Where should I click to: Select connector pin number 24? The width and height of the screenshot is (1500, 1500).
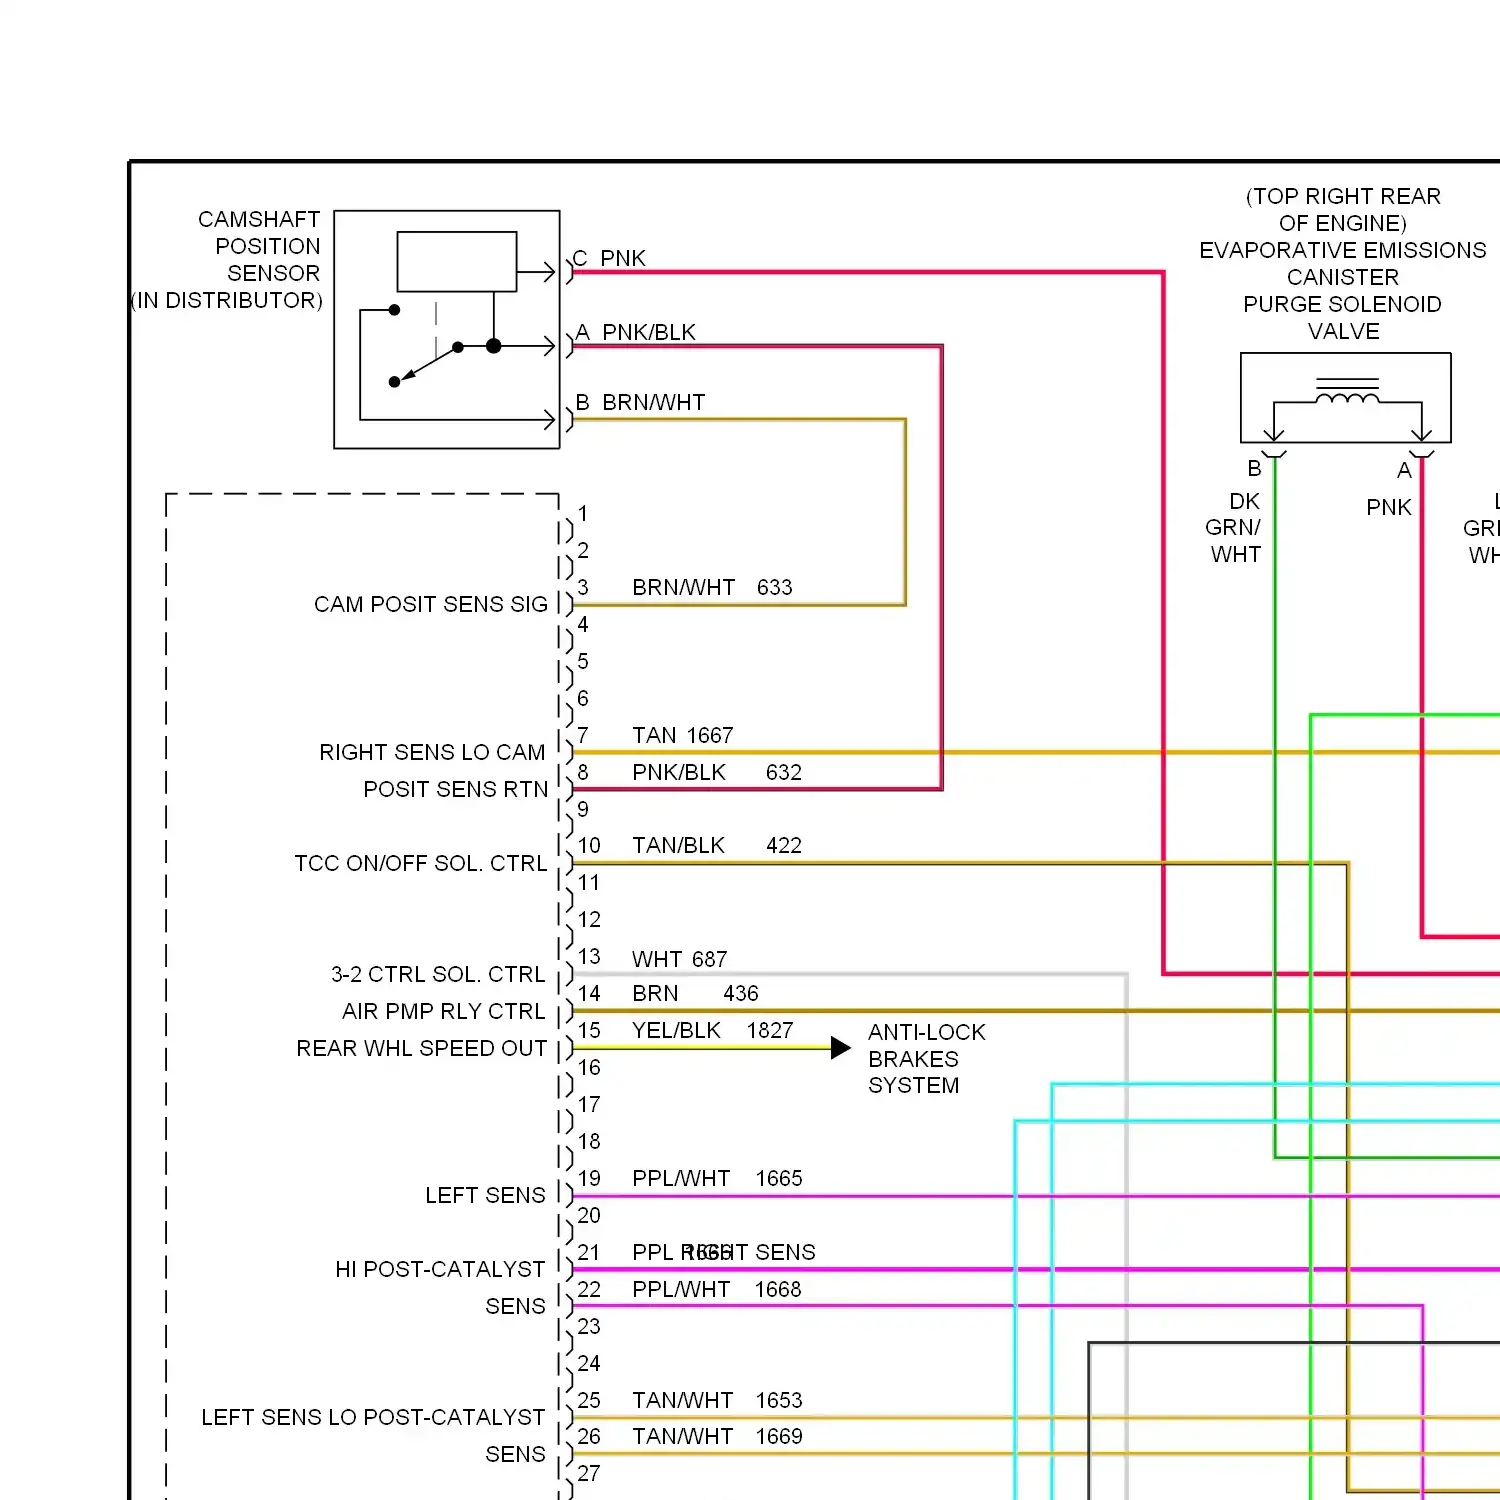589,1363
